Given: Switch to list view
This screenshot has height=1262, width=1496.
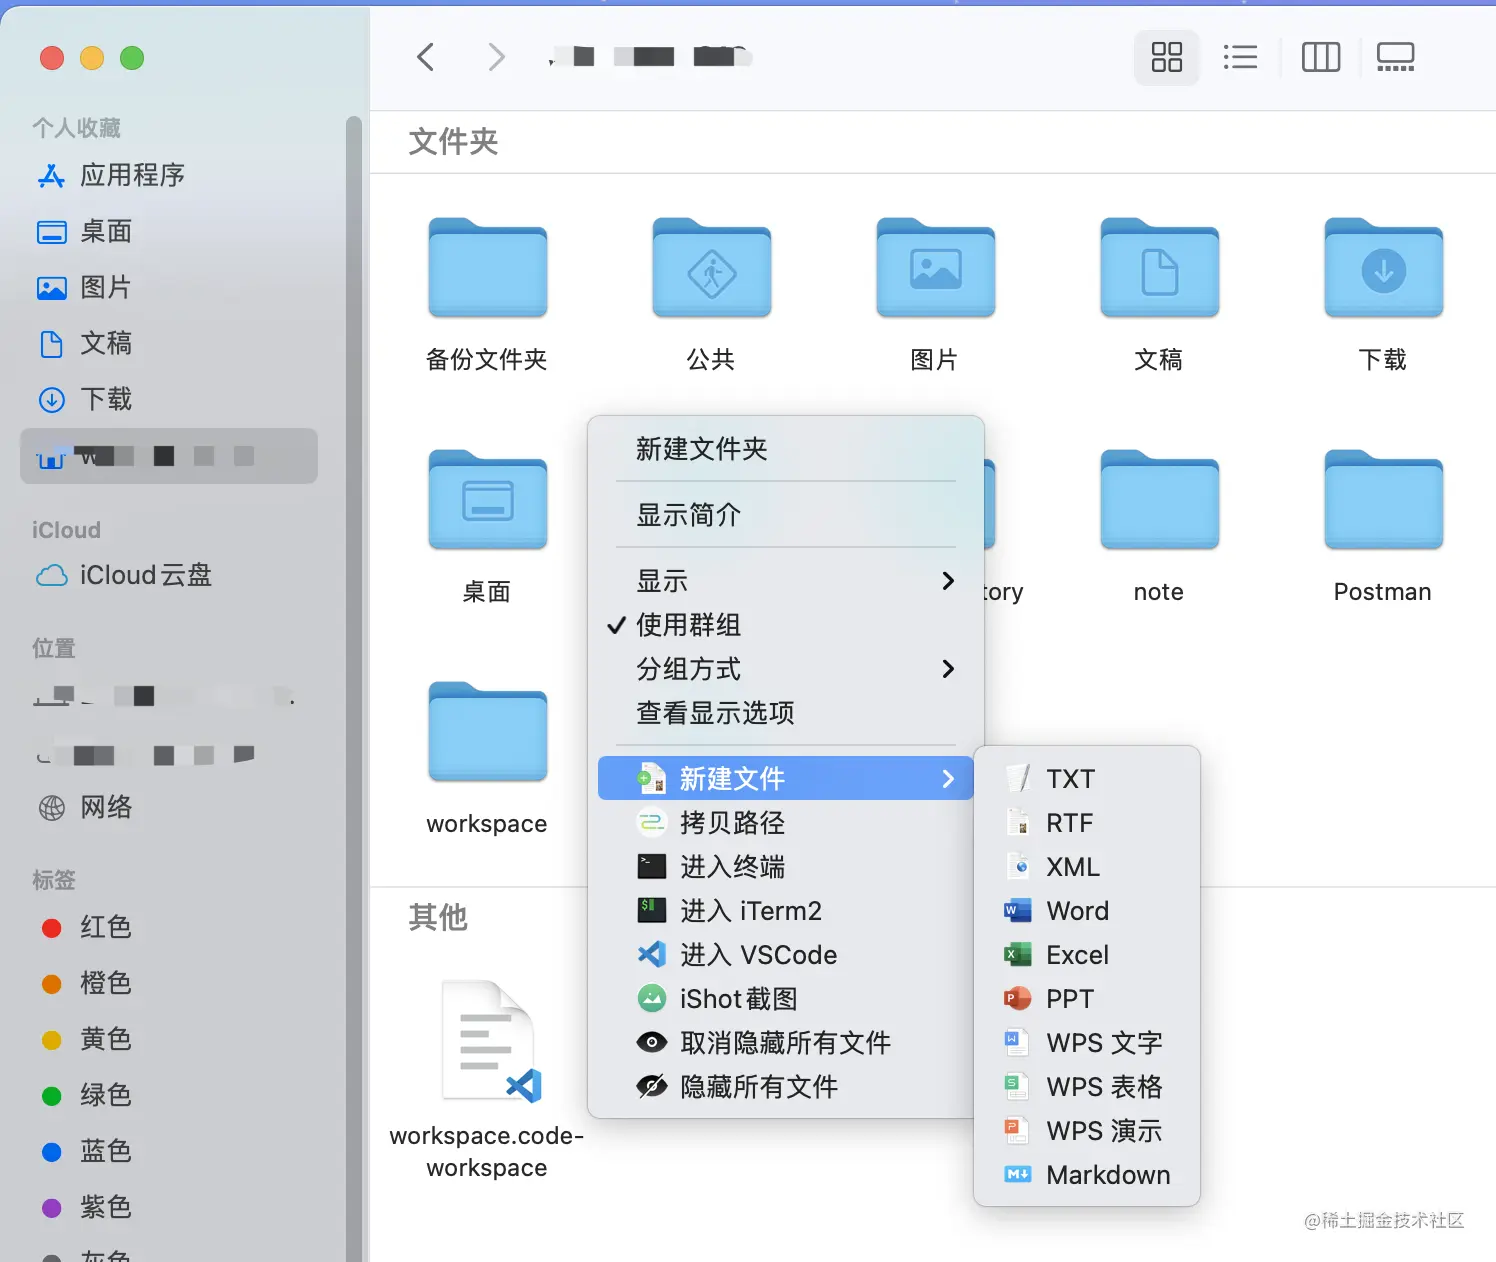Looking at the screenshot, I should pyautogui.click(x=1240, y=57).
